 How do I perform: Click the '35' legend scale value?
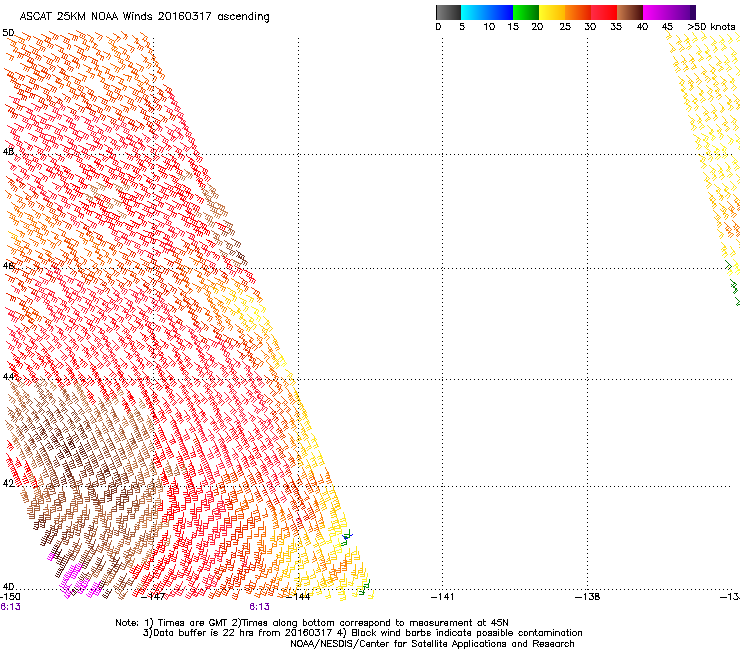click(616, 27)
